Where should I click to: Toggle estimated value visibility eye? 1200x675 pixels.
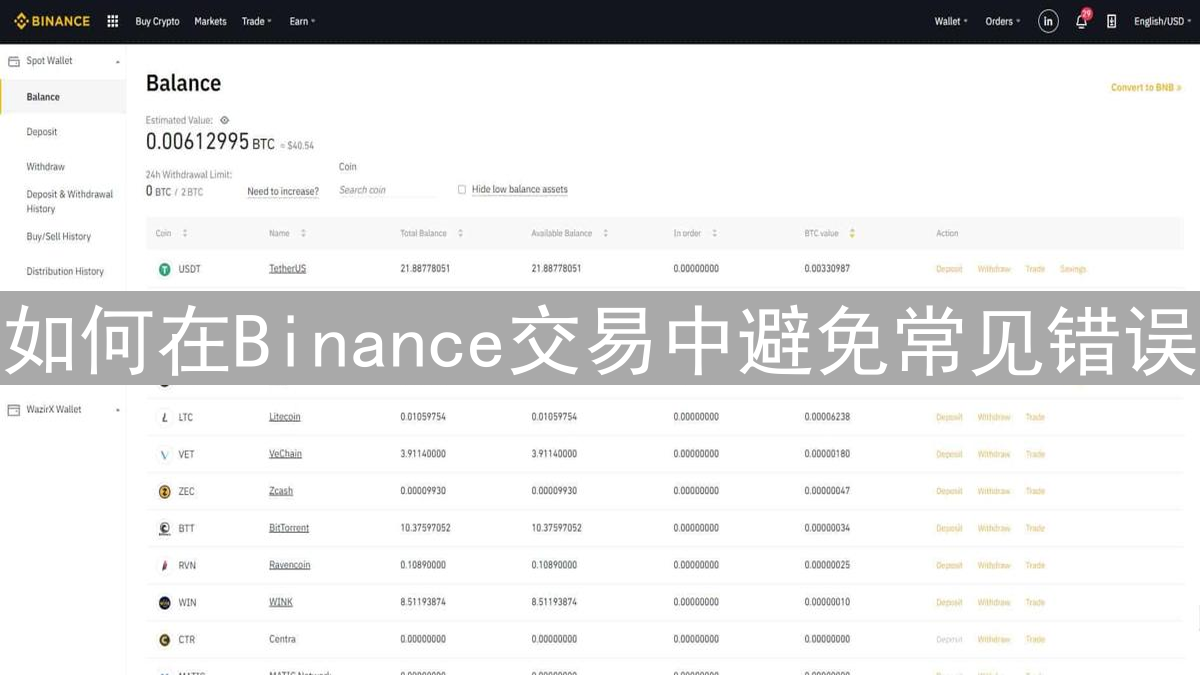(224, 120)
